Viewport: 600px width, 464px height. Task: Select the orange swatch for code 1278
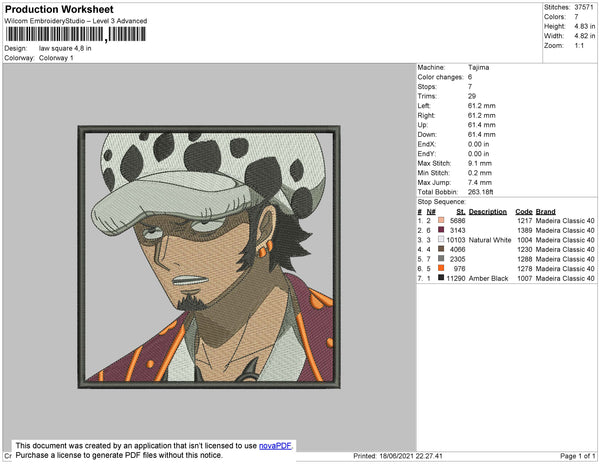click(x=441, y=268)
